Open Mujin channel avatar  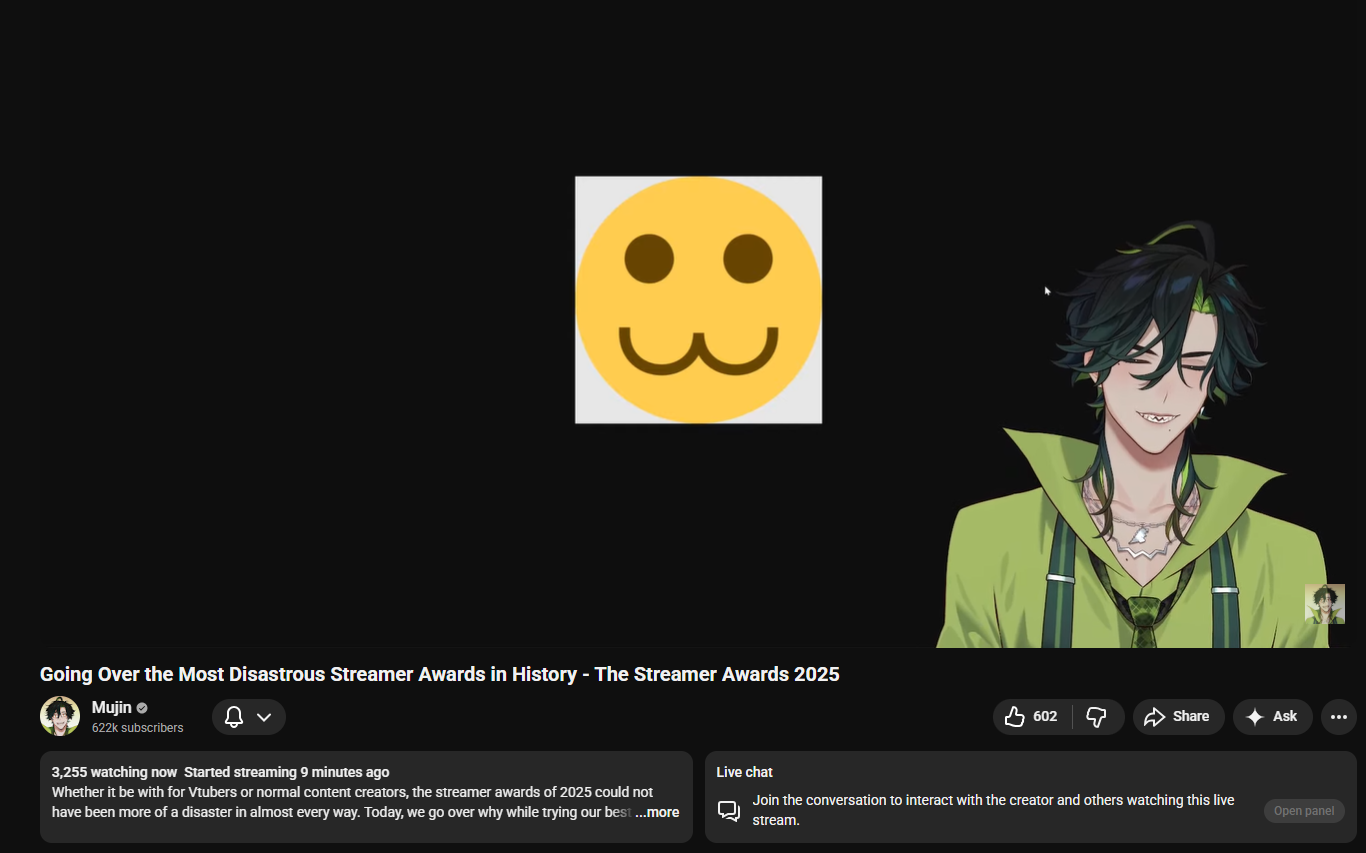pyautogui.click(x=60, y=716)
